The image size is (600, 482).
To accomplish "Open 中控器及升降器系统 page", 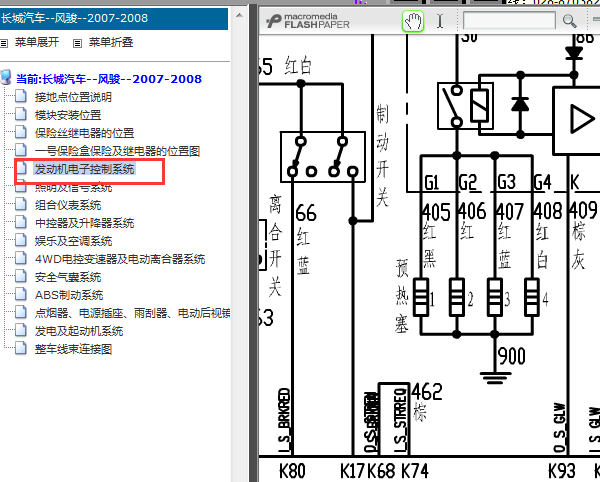I will 84,223.
